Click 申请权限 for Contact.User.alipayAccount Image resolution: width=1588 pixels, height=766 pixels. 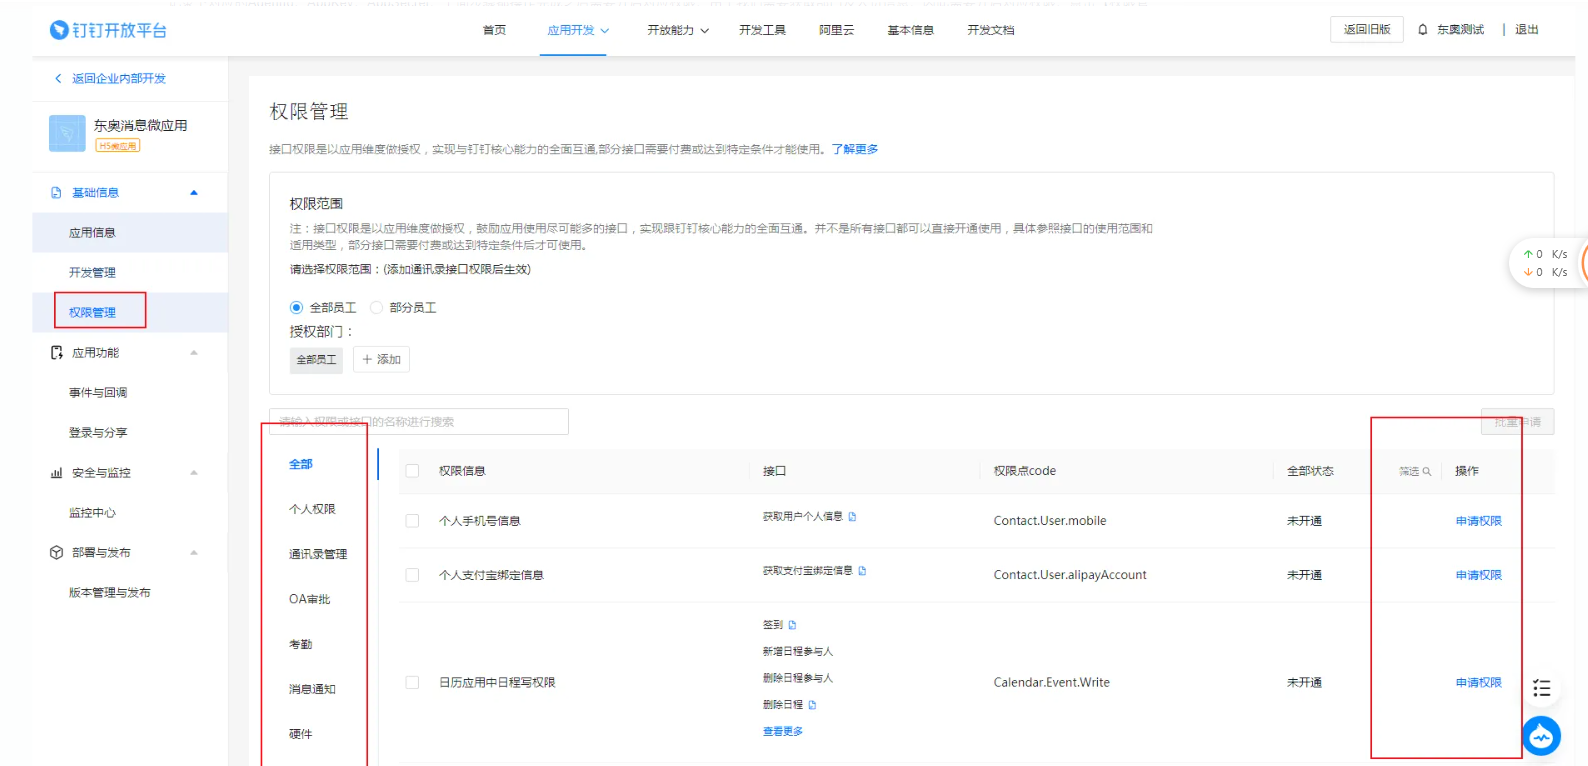1479,575
